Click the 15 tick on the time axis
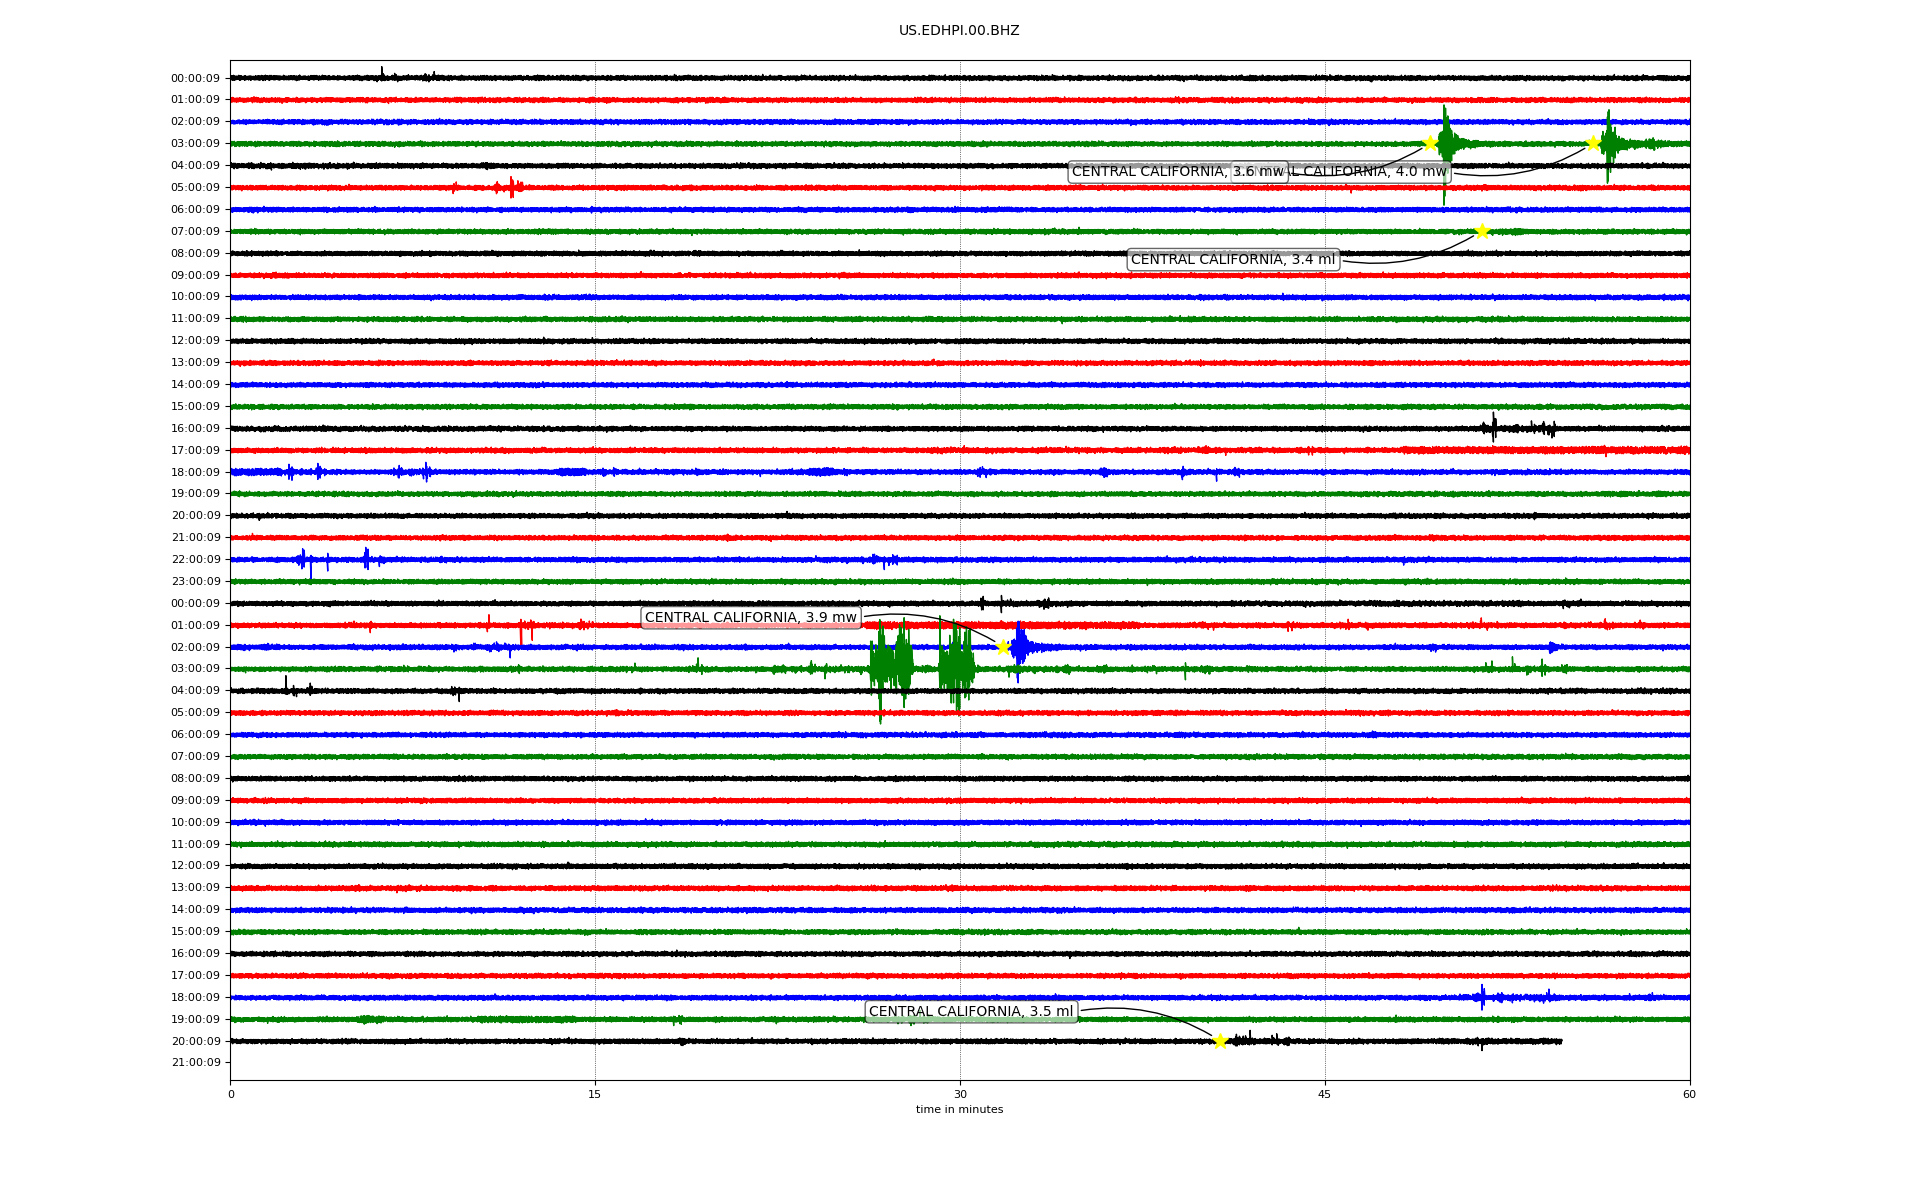This screenshot has height=1200, width=1920. point(595,1094)
